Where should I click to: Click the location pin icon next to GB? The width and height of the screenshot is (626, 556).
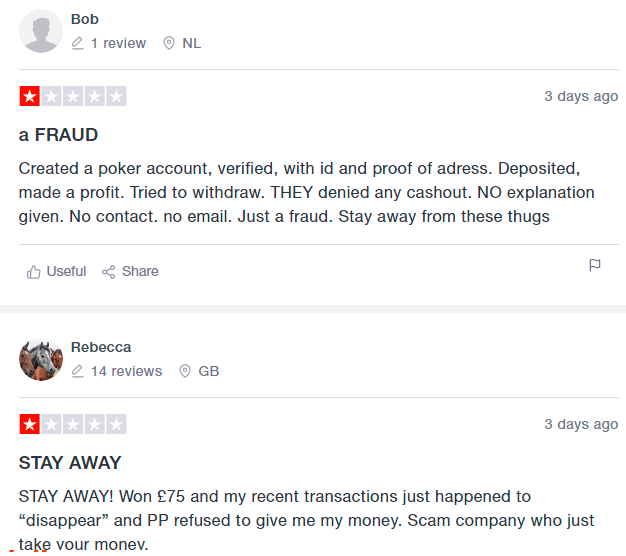[x=185, y=371]
